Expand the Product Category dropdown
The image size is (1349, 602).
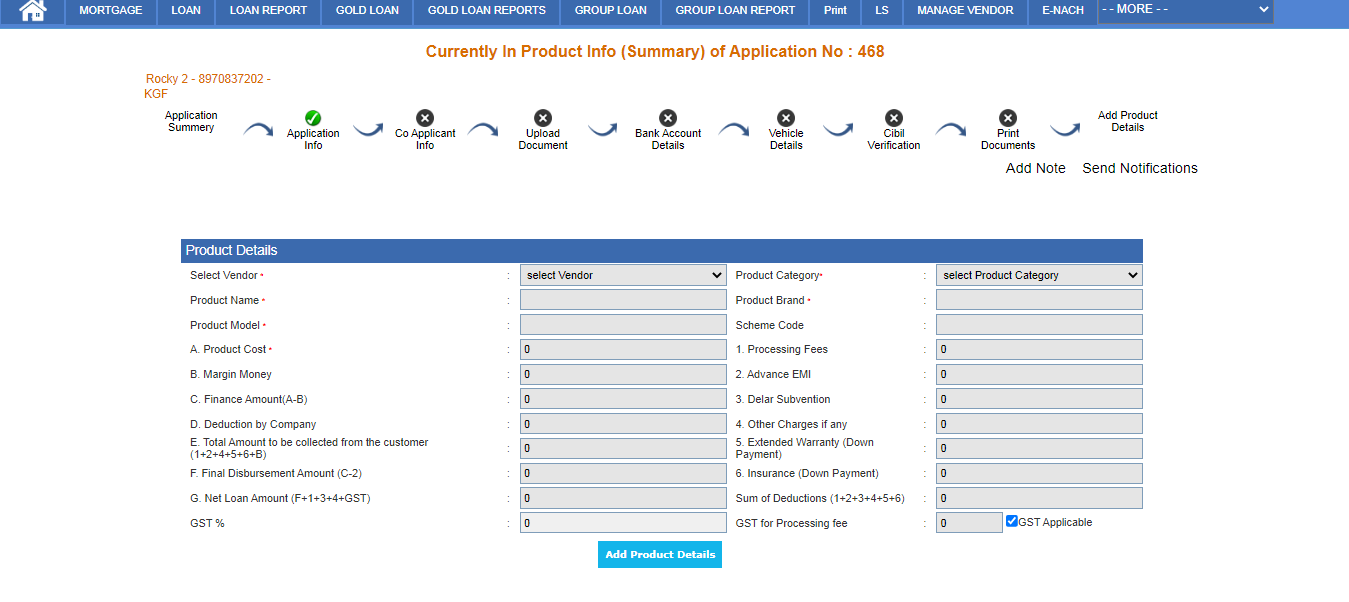[x=1039, y=275]
